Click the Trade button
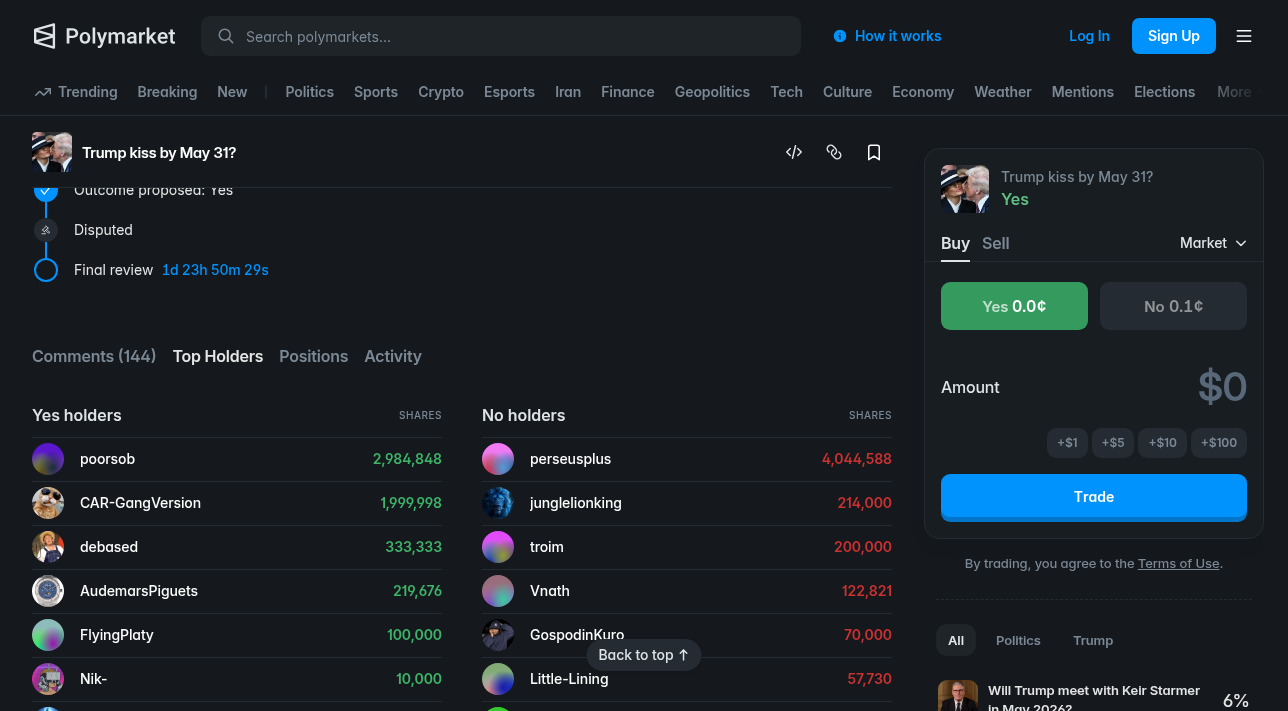Screen dimensions: 1288x711 (1094, 497)
